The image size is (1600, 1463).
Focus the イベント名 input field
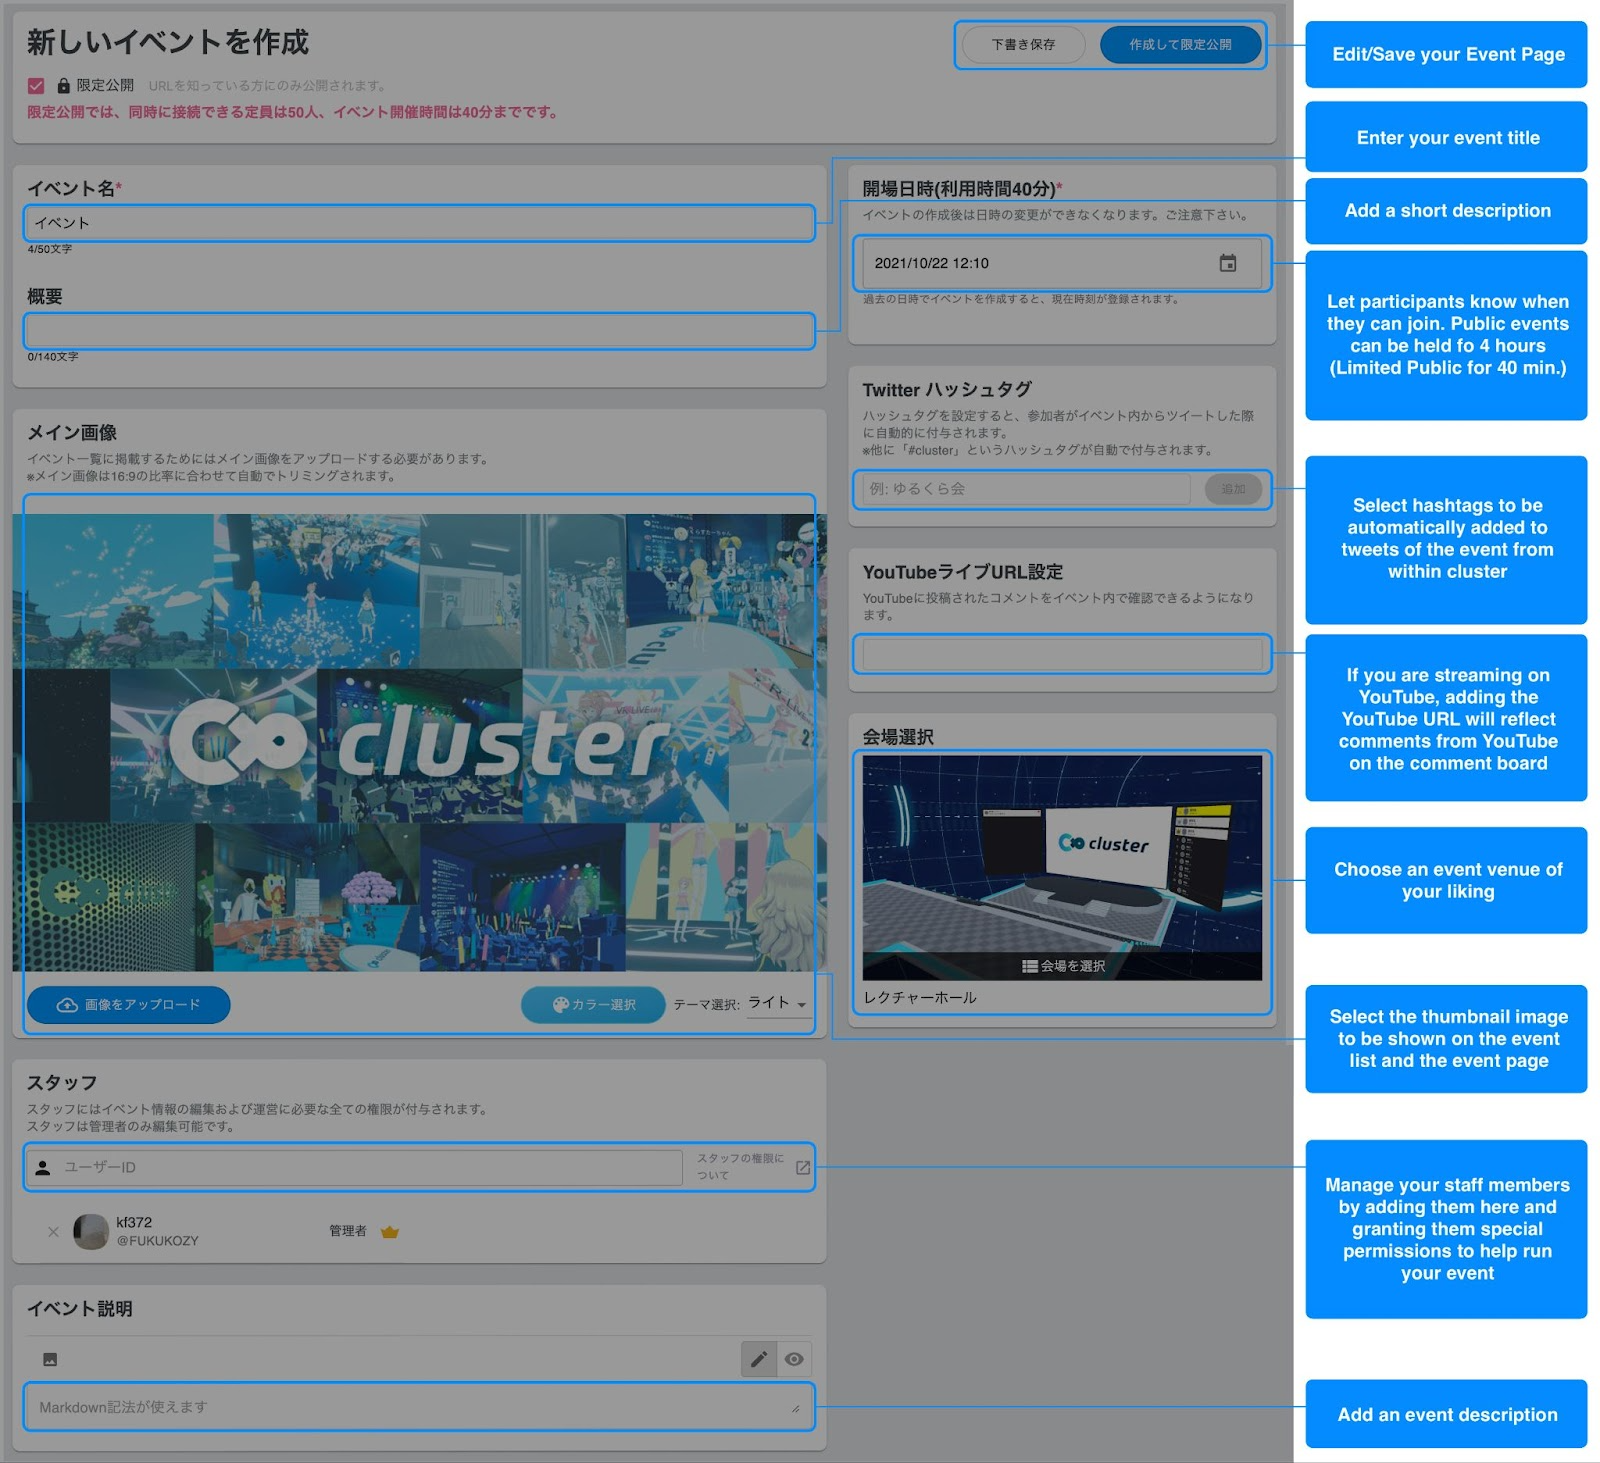tap(419, 223)
